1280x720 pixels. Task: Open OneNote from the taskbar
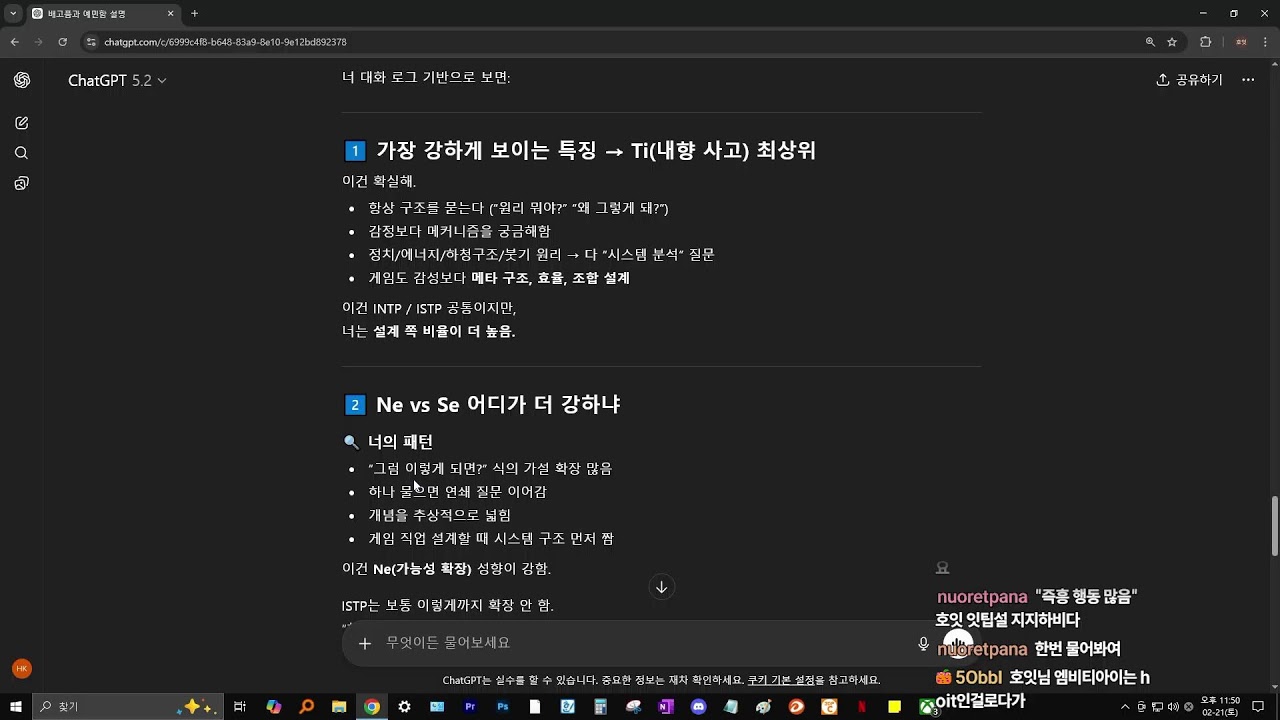point(666,707)
